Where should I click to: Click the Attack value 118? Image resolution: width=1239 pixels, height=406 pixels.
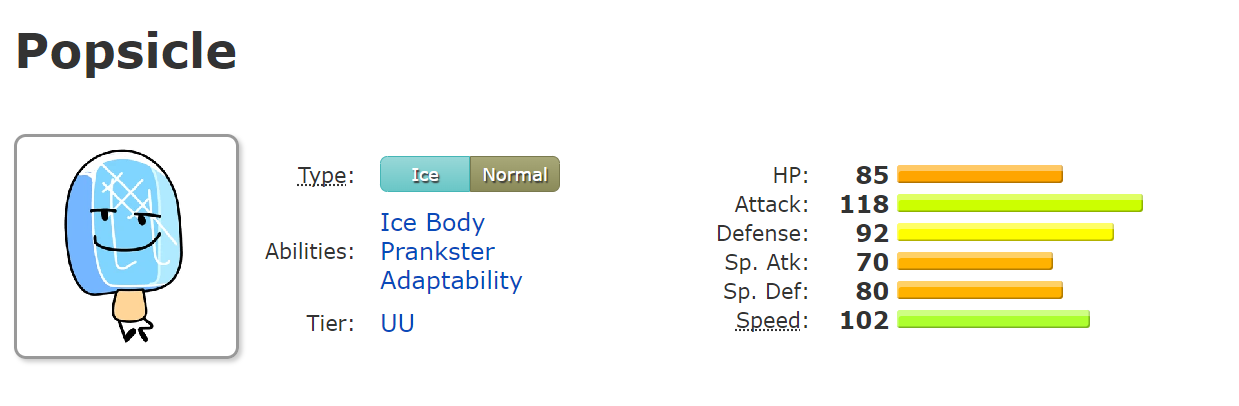click(865, 204)
